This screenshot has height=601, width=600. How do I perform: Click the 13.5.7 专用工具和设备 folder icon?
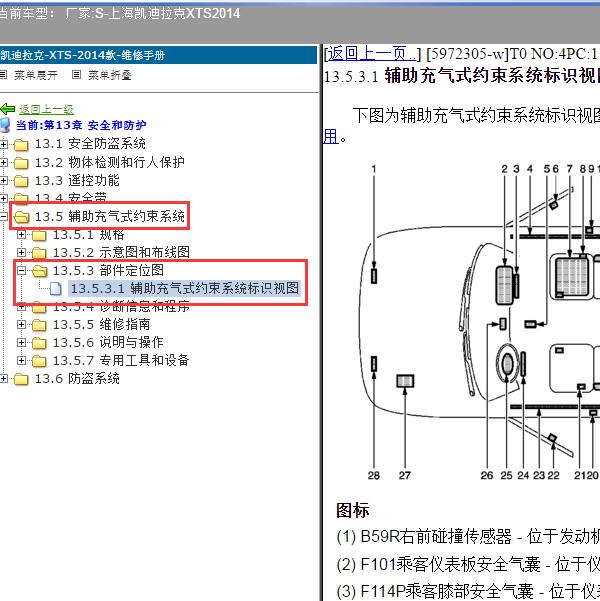(x=39, y=361)
